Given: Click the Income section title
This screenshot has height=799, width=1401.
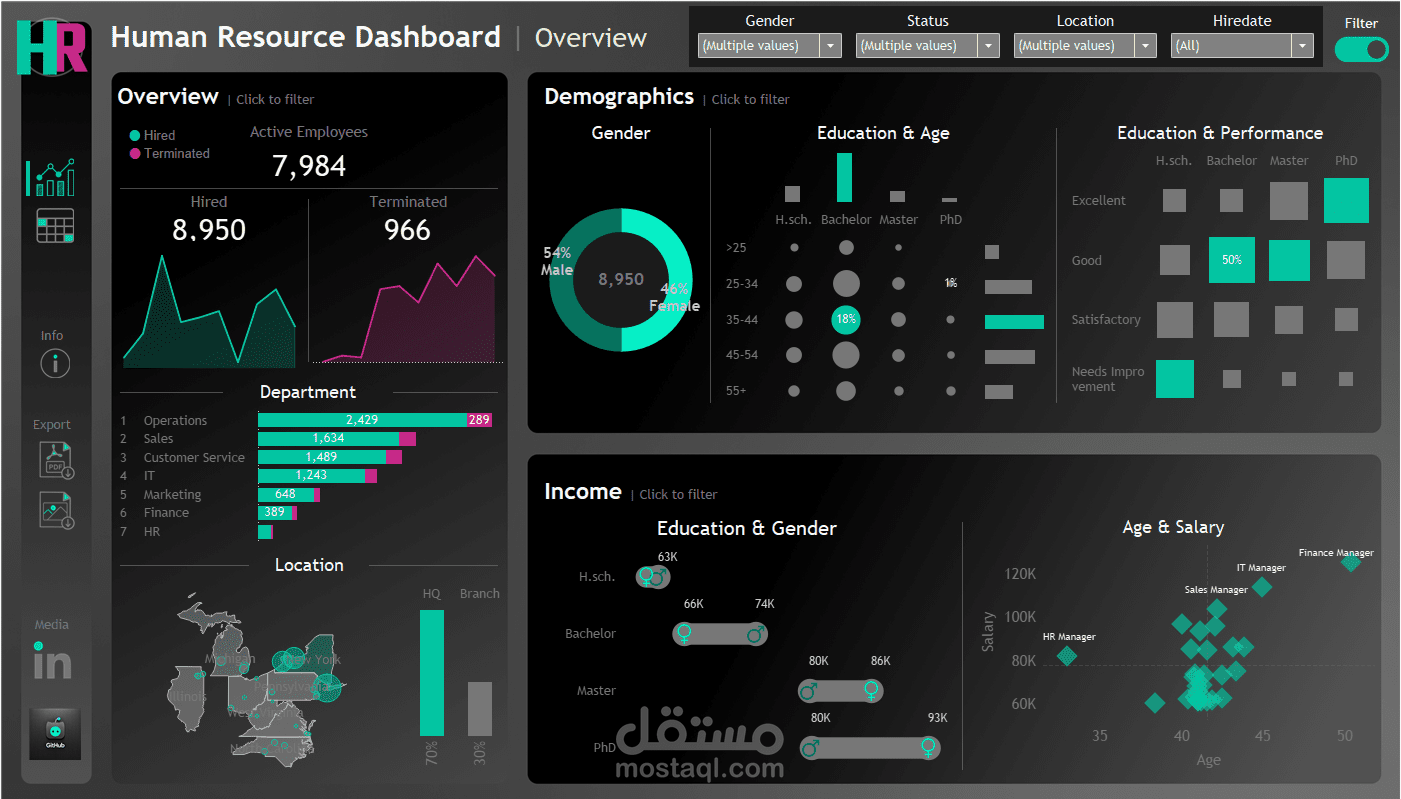Looking at the screenshot, I should (x=583, y=492).
